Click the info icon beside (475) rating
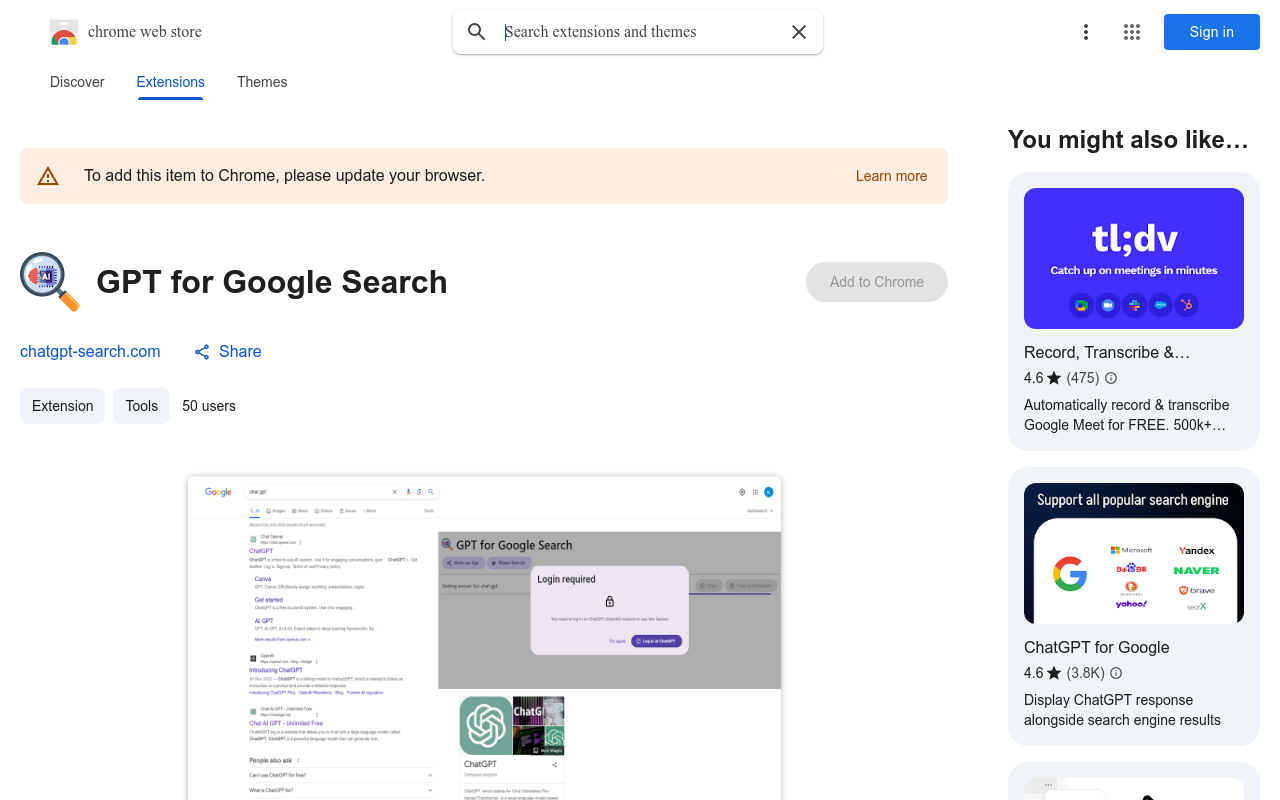Image resolution: width=1280 pixels, height=800 pixels. coord(1111,378)
